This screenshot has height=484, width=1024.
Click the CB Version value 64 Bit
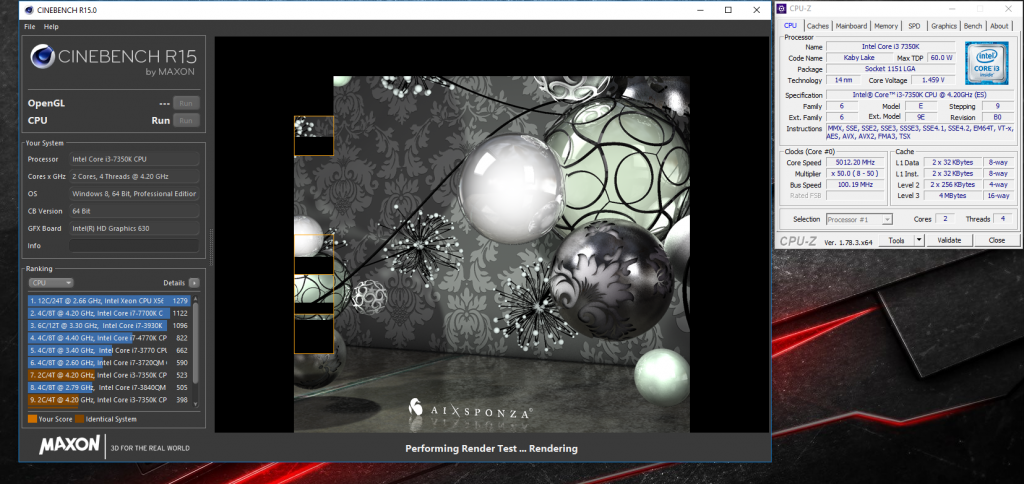click(134, 211)
